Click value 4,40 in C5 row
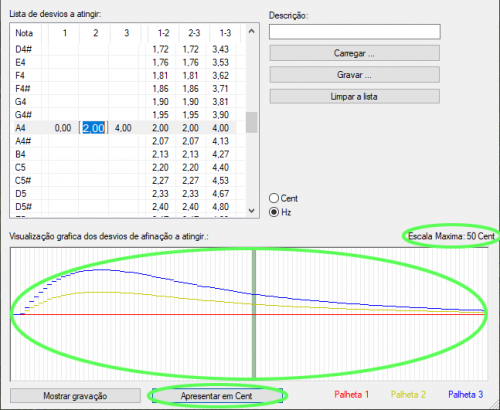The image size is (500, 410). 221,167
